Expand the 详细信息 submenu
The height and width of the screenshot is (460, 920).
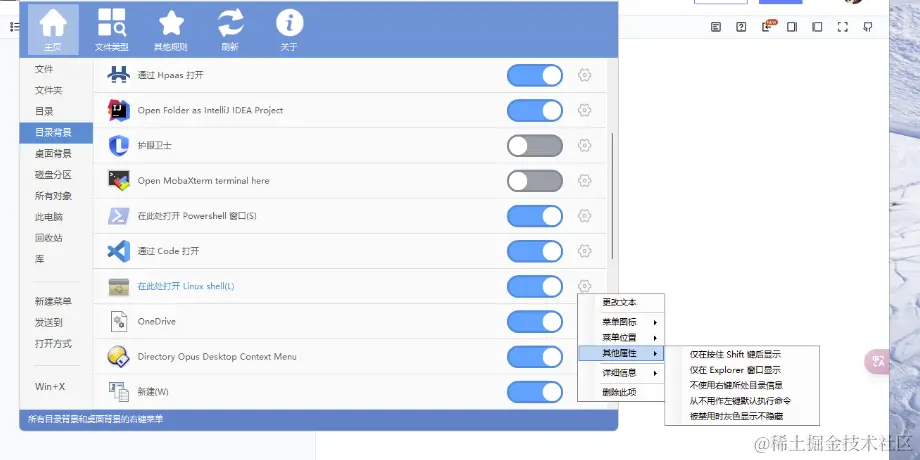621,373
